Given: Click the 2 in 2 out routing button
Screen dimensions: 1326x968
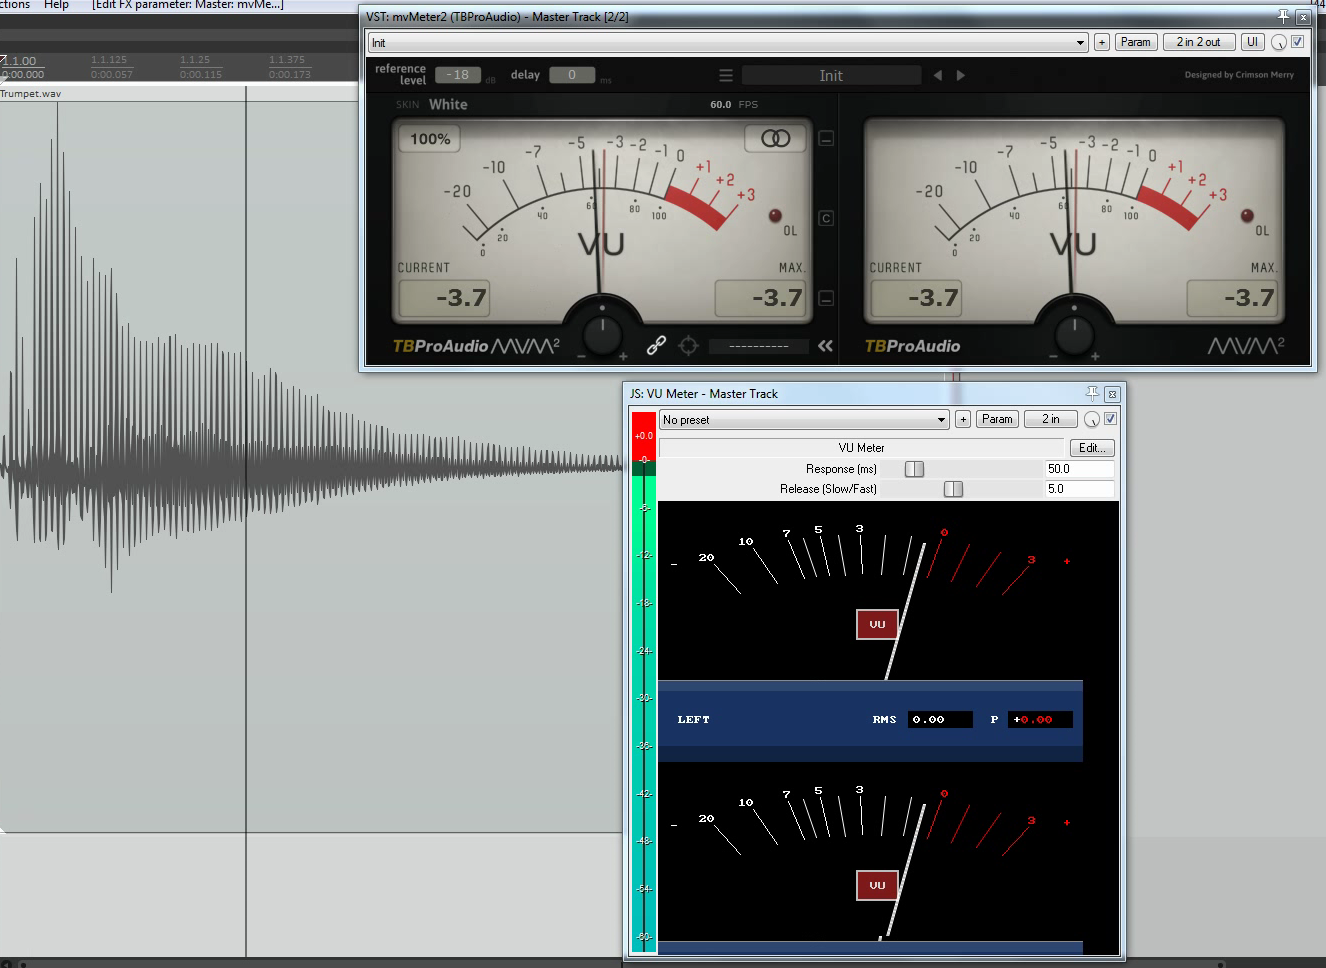Looking at the screenshot, I should click(1198, 42).
